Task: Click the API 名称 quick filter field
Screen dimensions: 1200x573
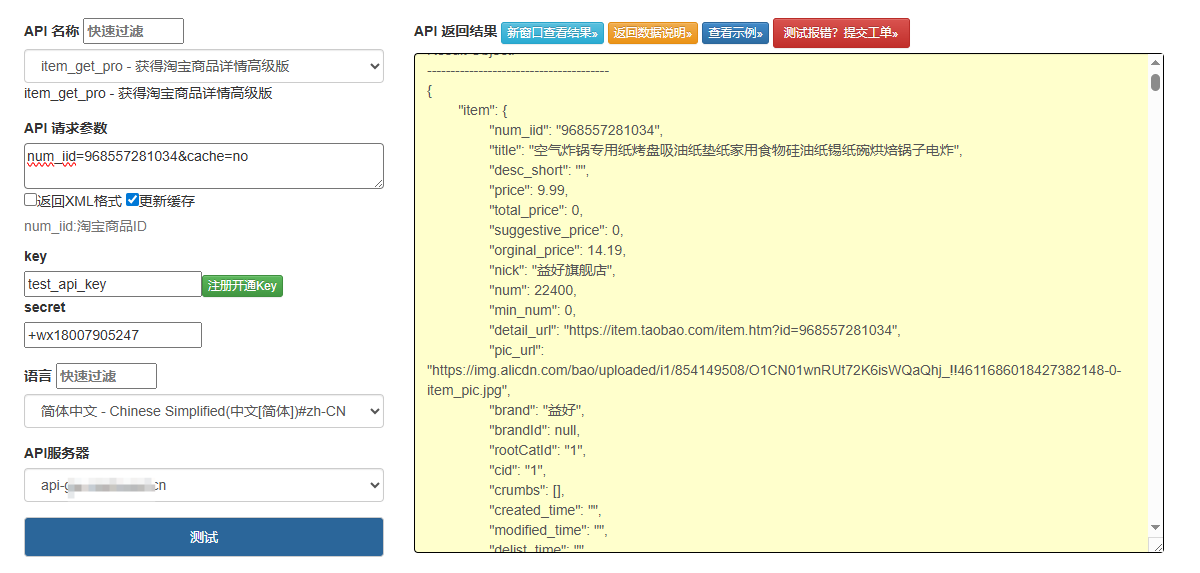Action: click(x=133, y=31)
